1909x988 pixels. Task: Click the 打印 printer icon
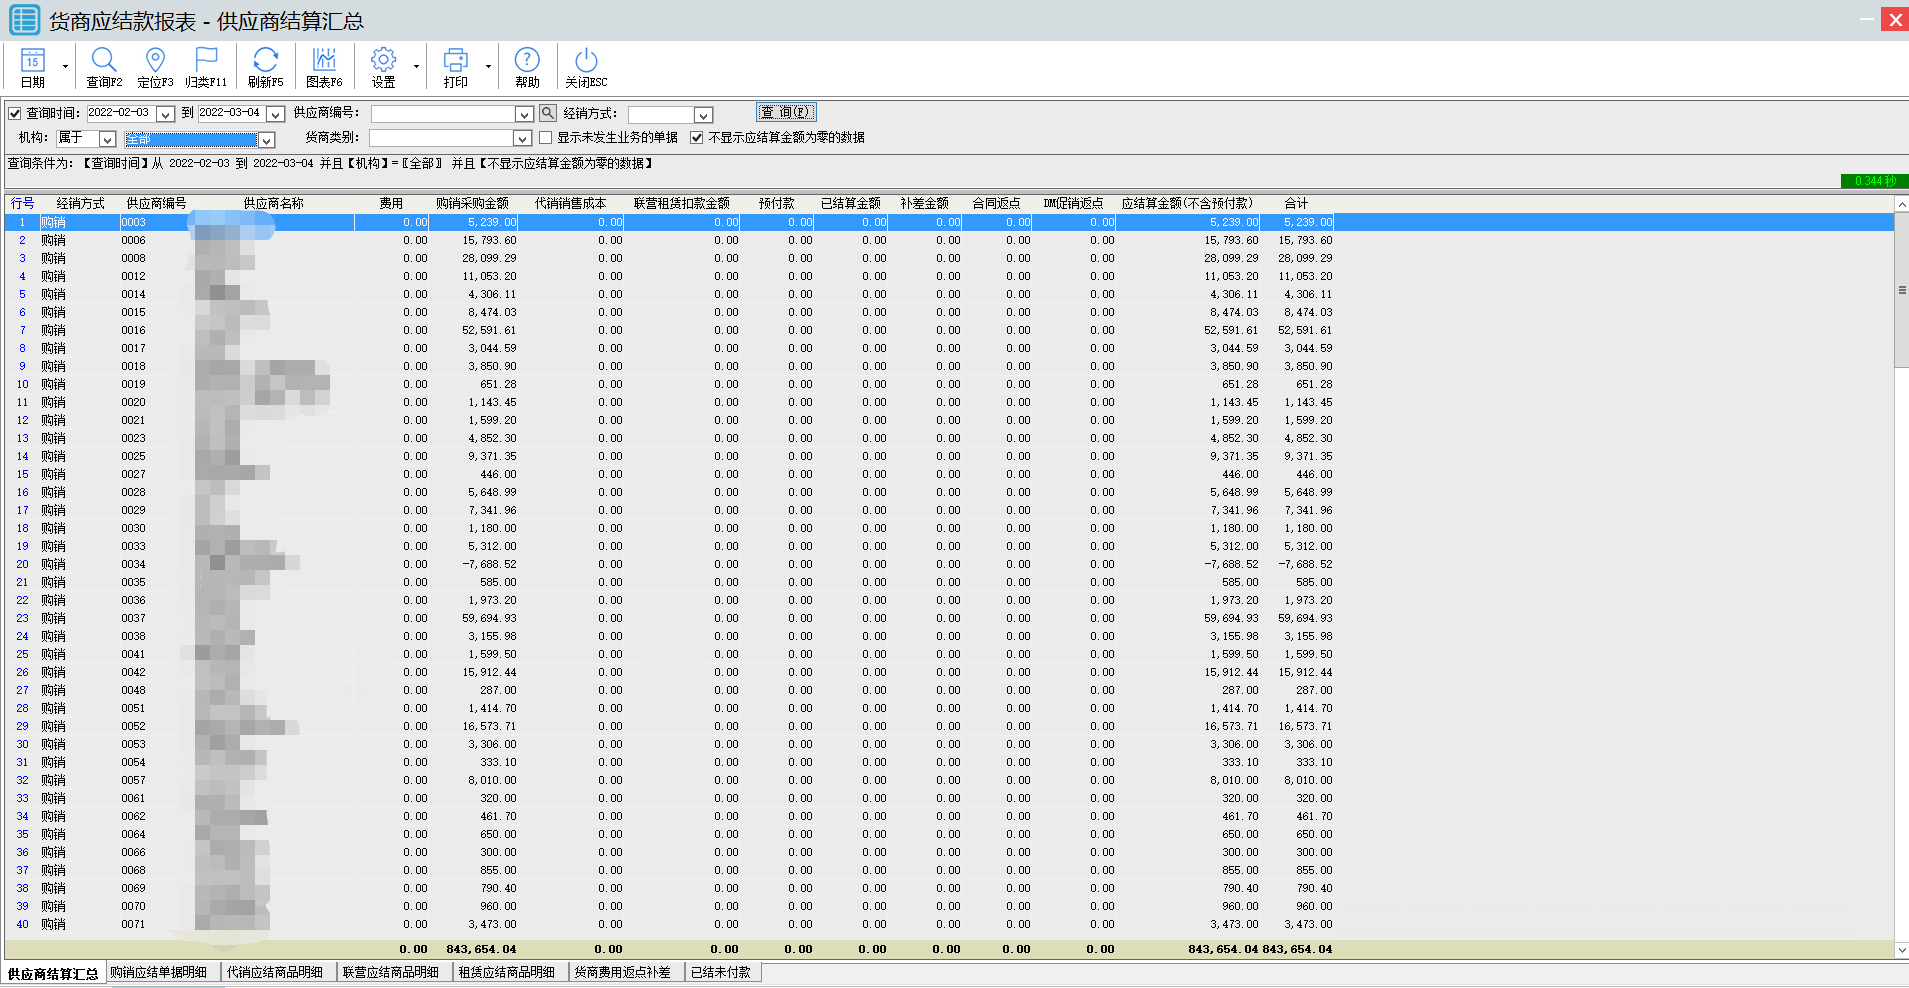(455, 61)
